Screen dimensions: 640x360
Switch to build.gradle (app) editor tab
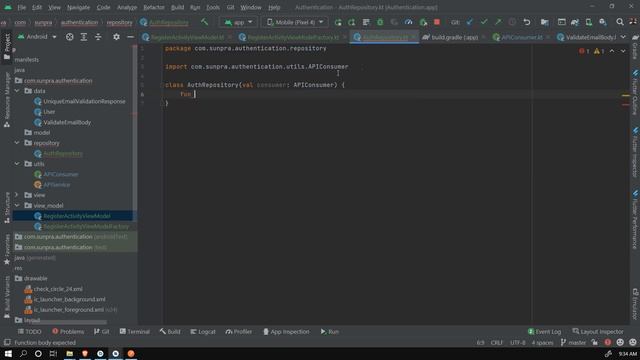(x=453, y=37)
